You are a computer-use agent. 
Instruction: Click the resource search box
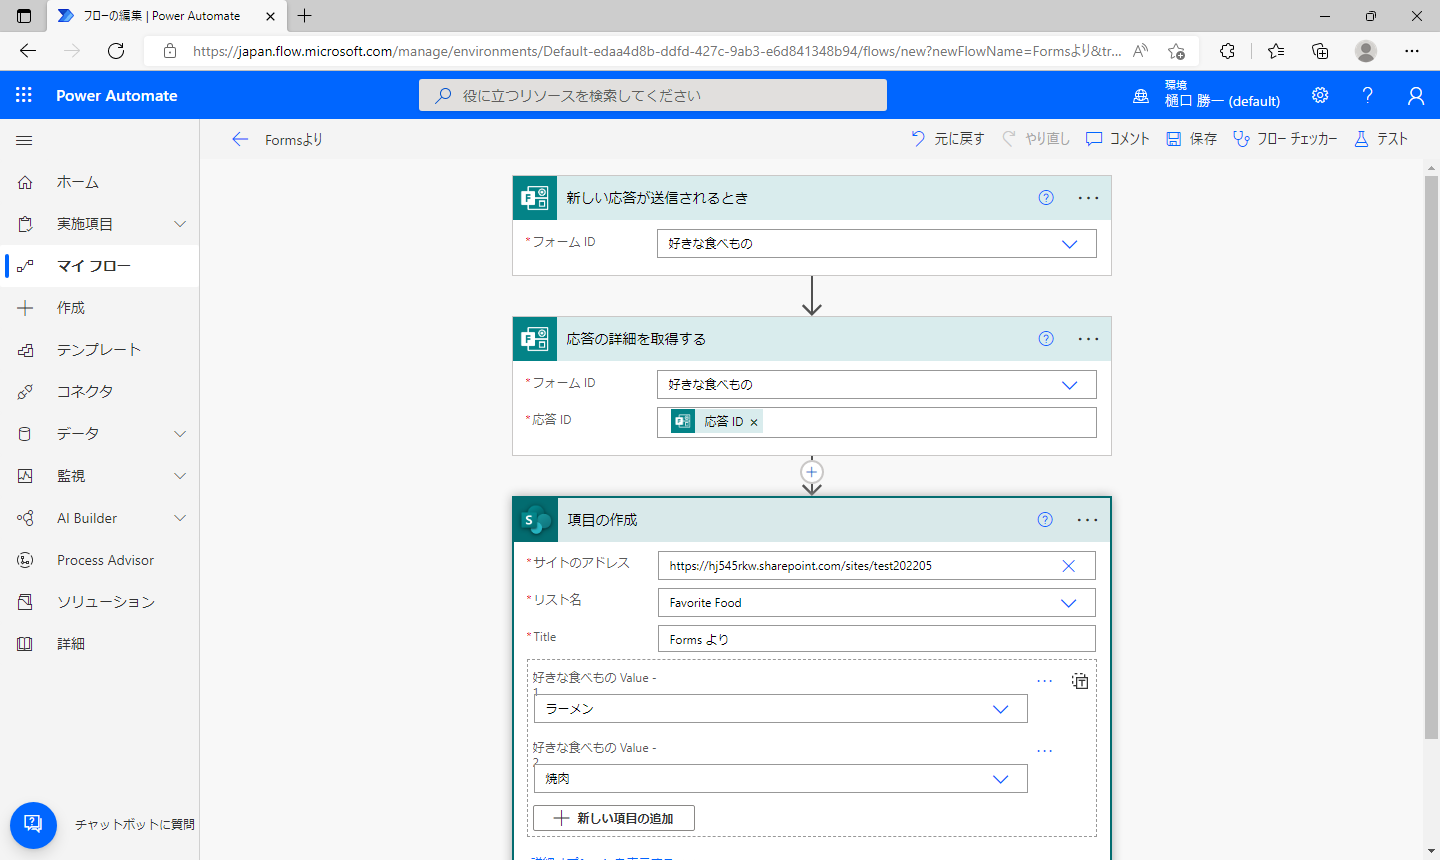[x=653, y=95]
